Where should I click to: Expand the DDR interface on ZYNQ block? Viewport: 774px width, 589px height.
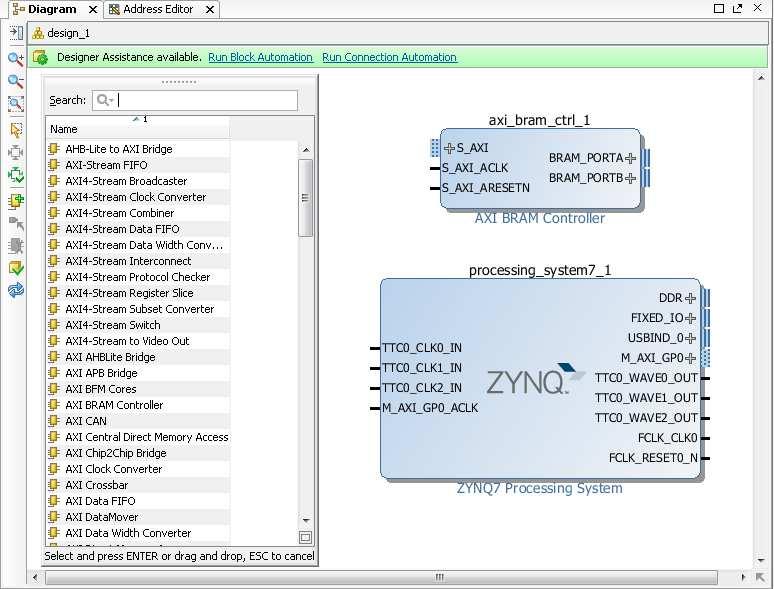[x=691, y=298]
